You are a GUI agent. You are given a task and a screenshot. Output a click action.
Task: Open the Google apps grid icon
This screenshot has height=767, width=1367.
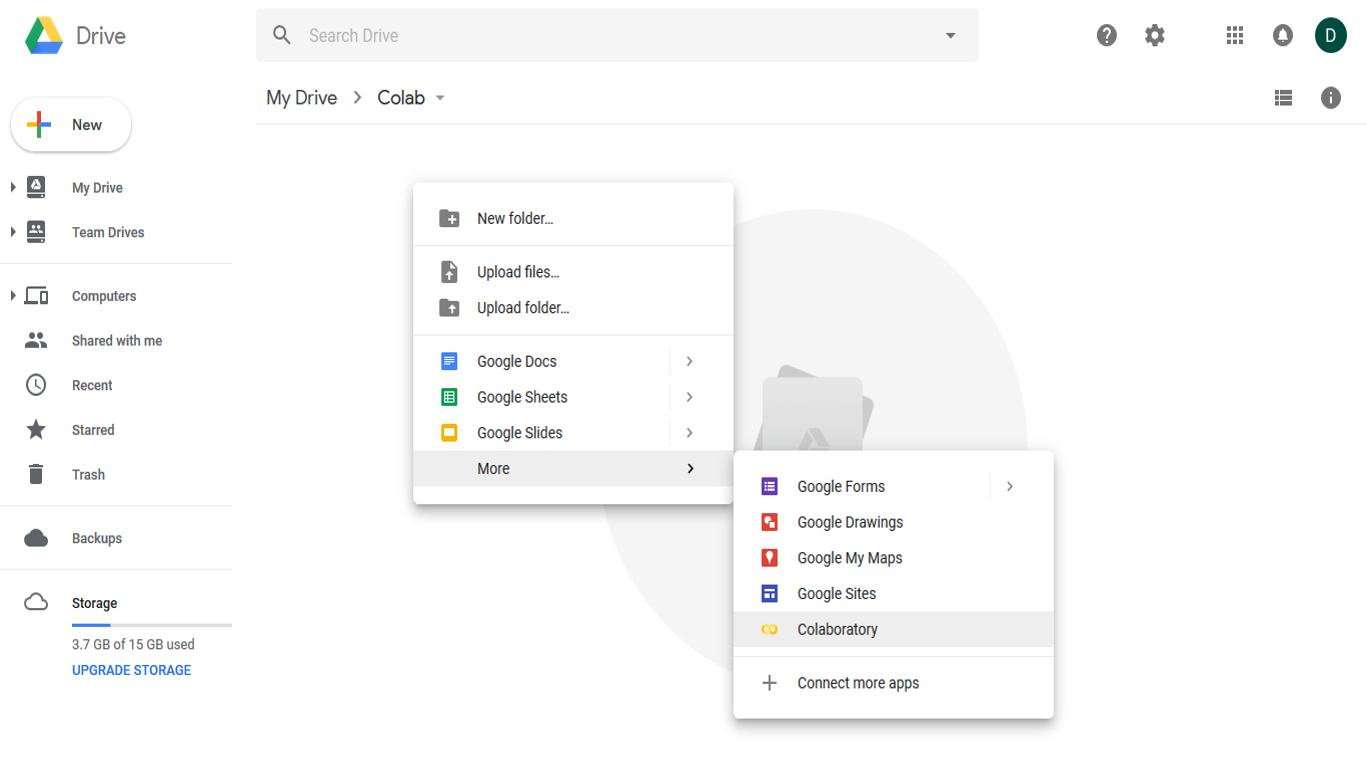pyautogui.click(x=1235, y=36)
